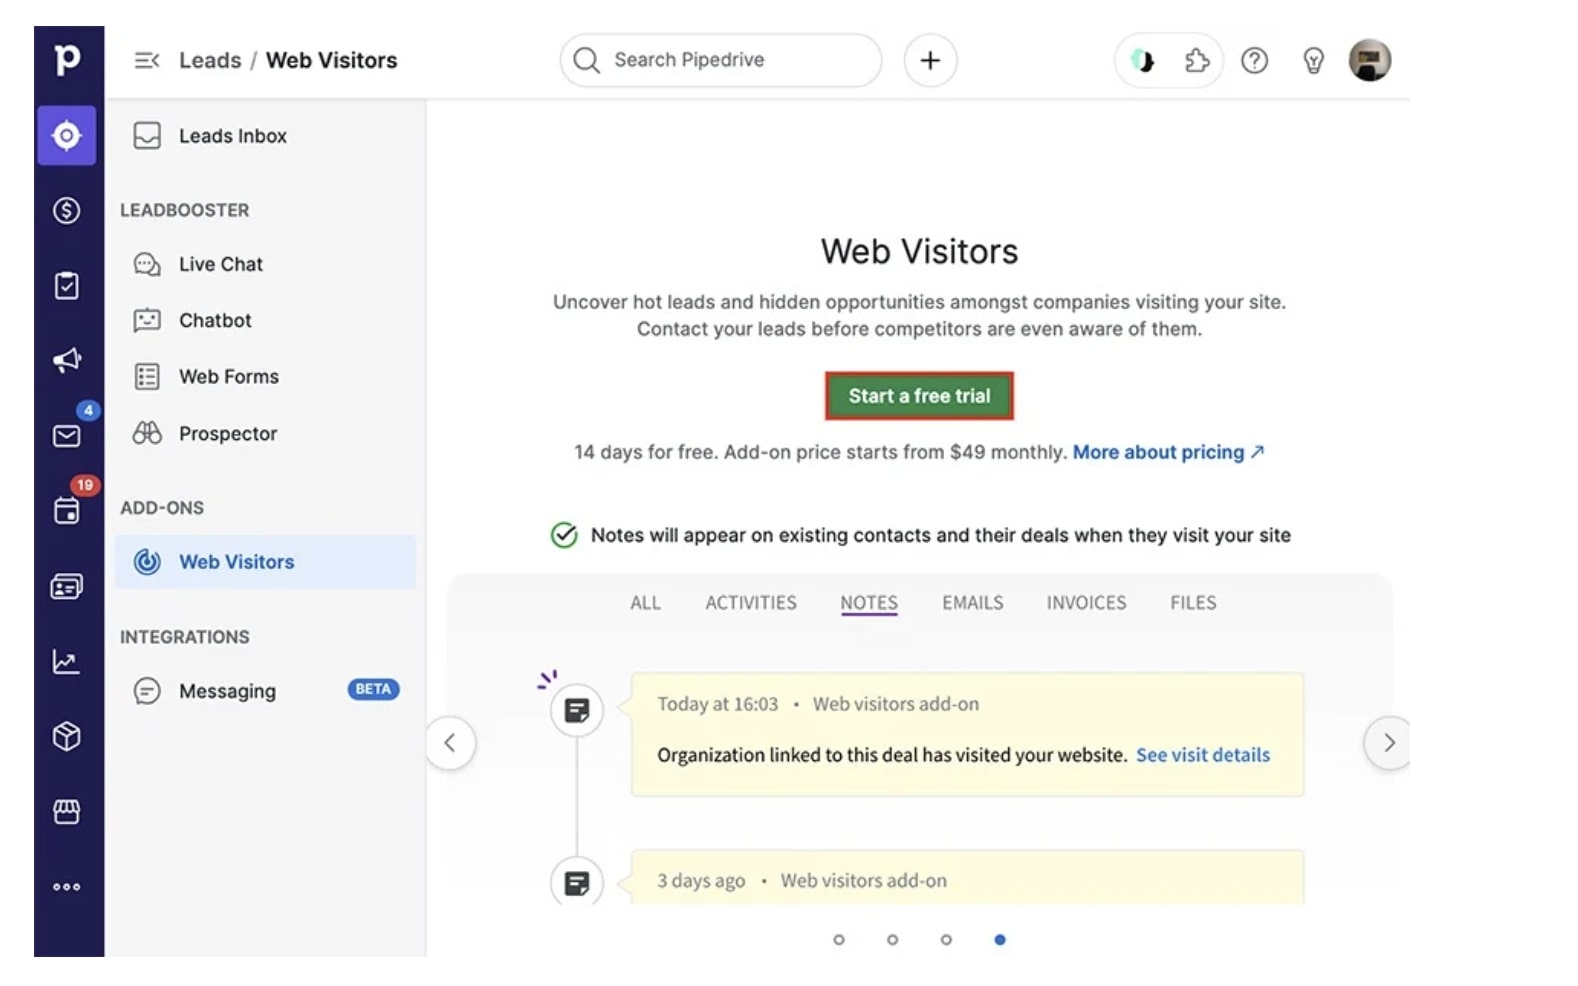The width and height of the screenshot is (1578, 986).
Task: Open the More three-dots menu
Action: 67,887
